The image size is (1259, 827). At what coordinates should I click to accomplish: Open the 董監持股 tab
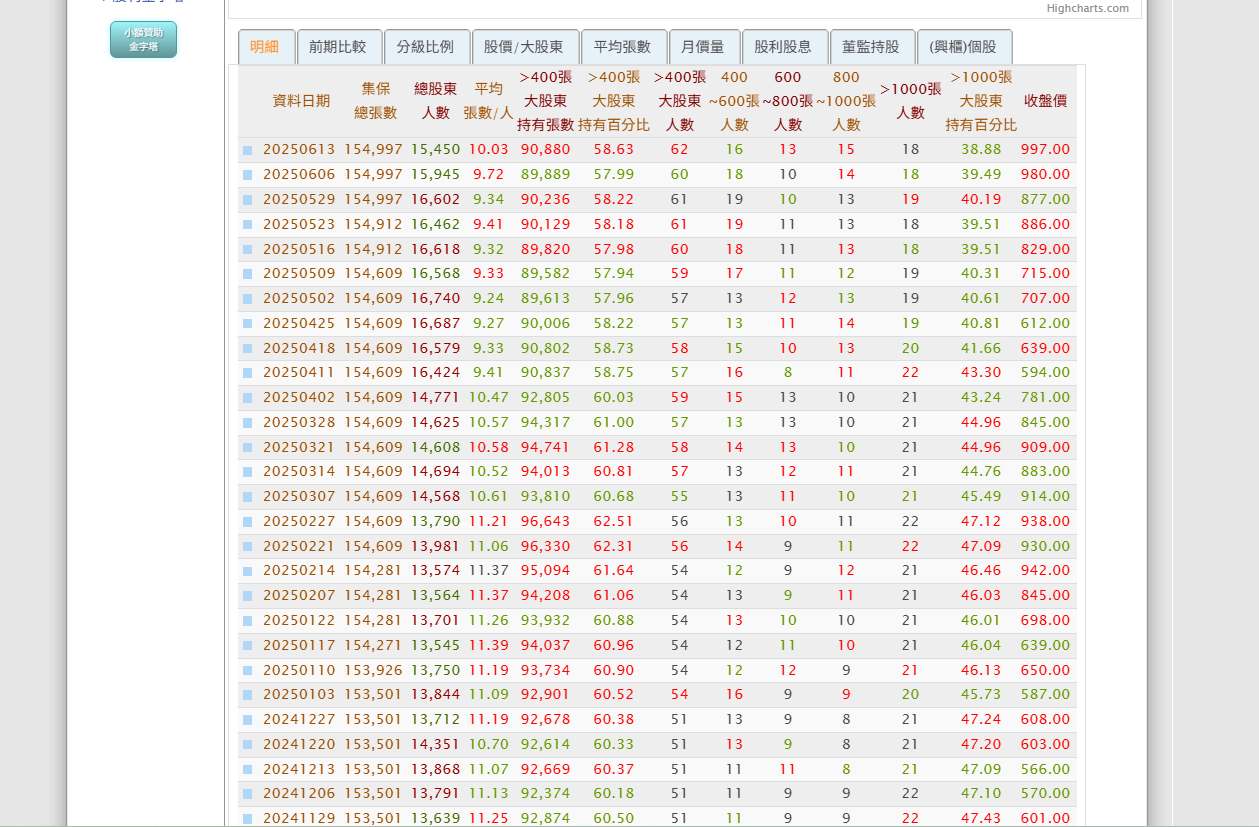click(872, 46)
